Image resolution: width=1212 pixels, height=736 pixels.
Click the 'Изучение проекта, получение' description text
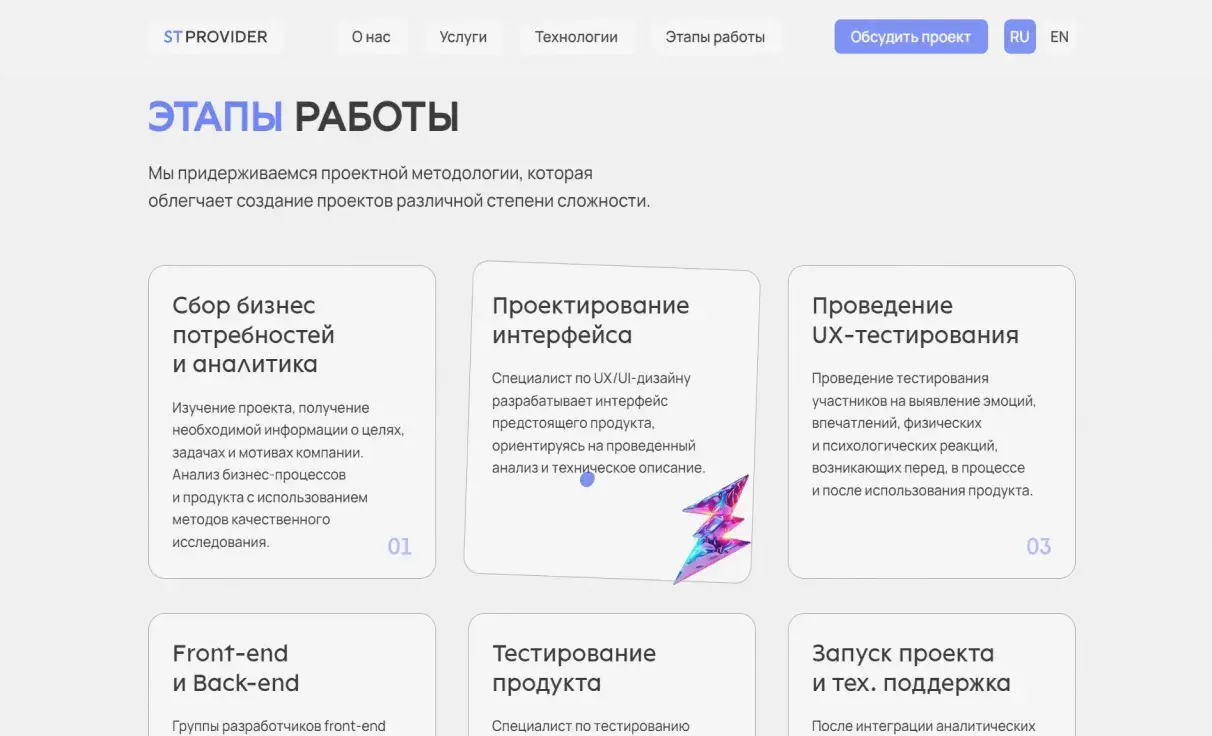(x=288, y=475)
